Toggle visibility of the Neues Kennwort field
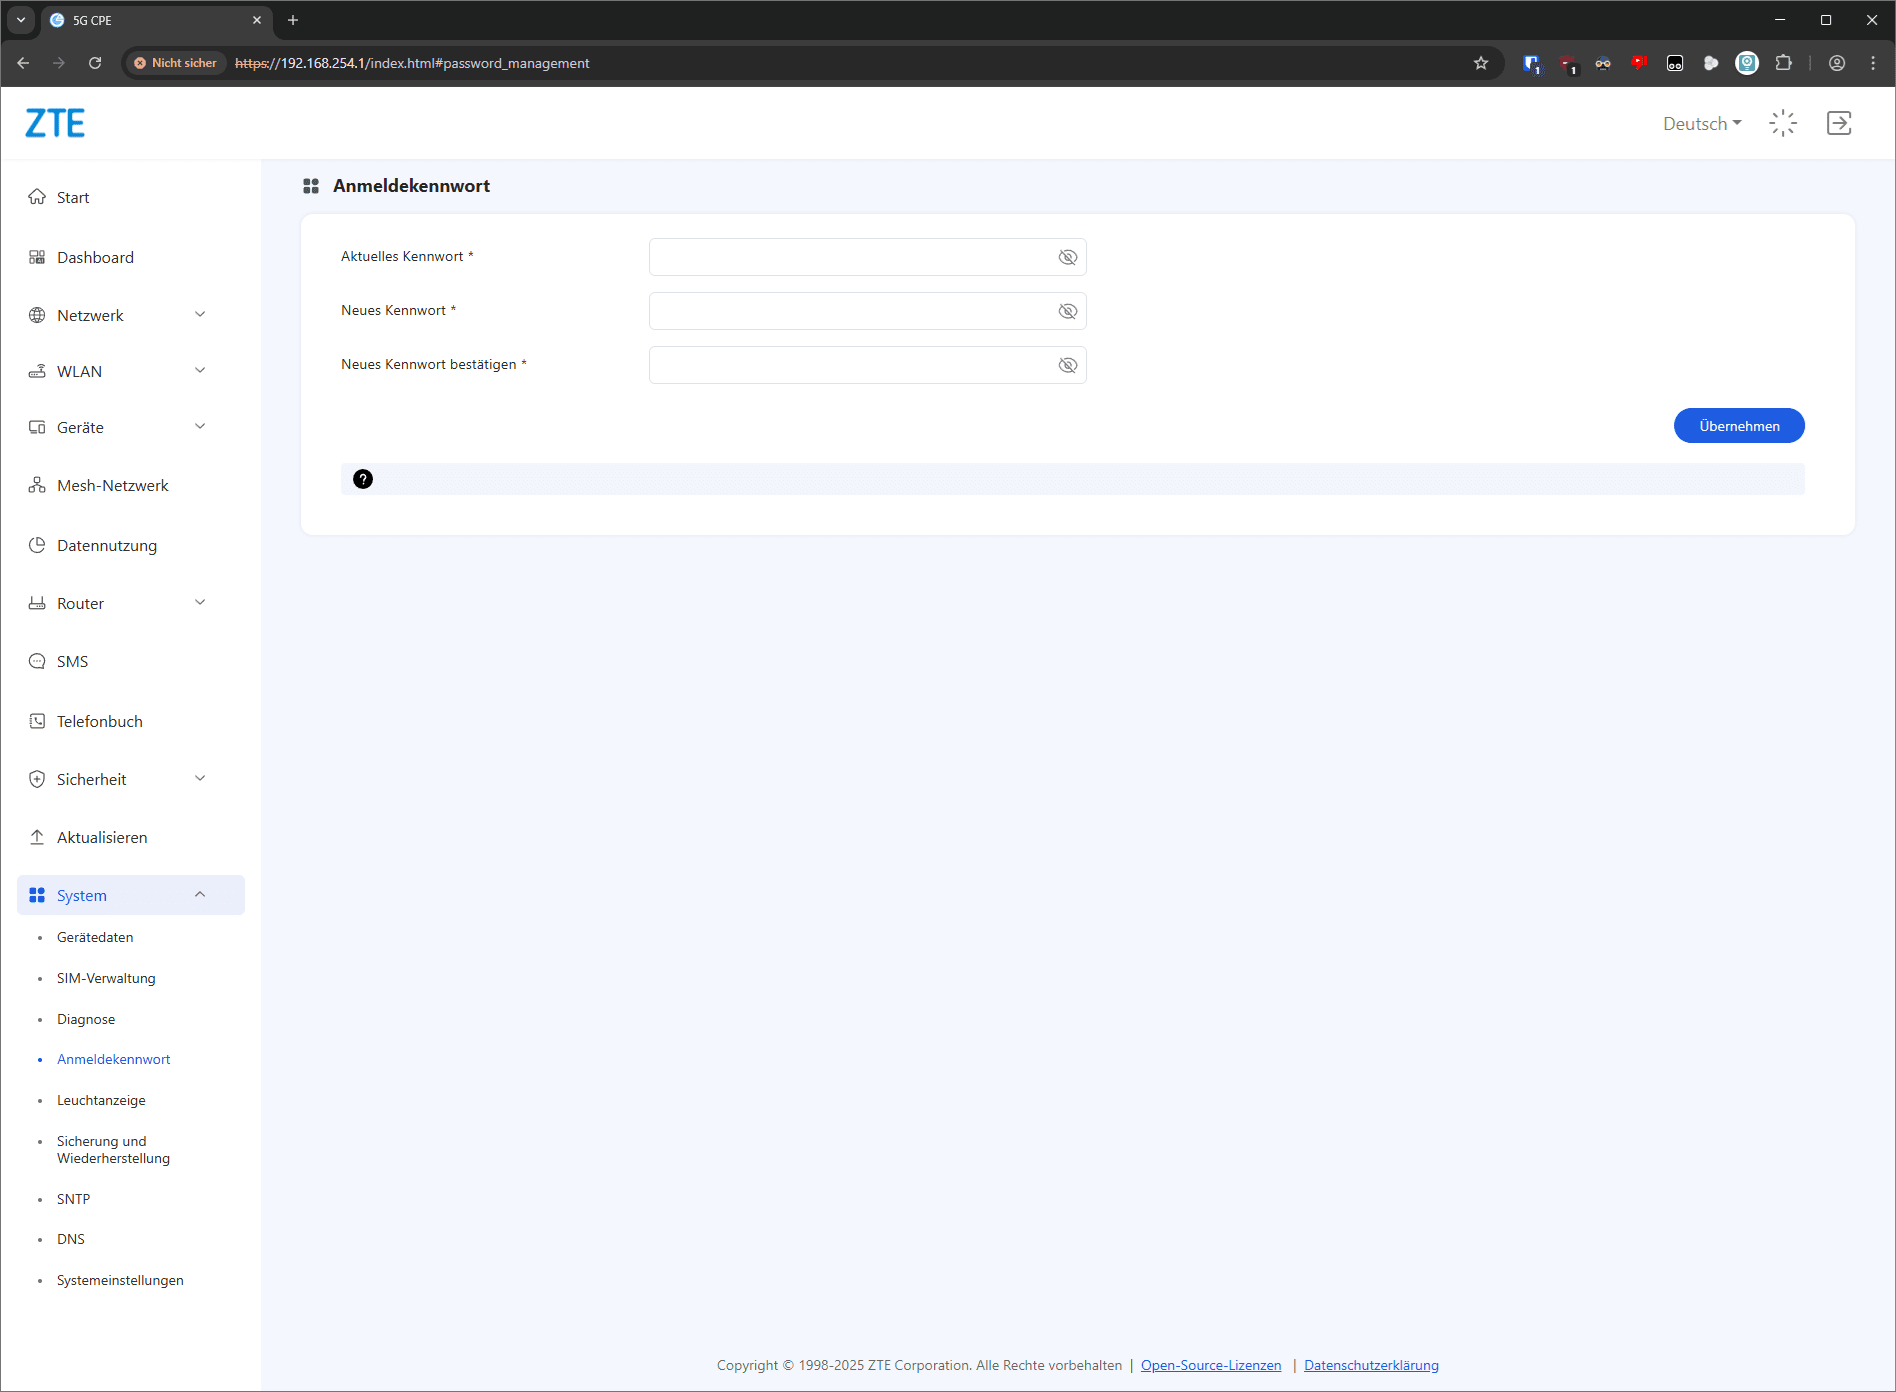This screenshot has height=1392, width=1896. click(1067, 311)
